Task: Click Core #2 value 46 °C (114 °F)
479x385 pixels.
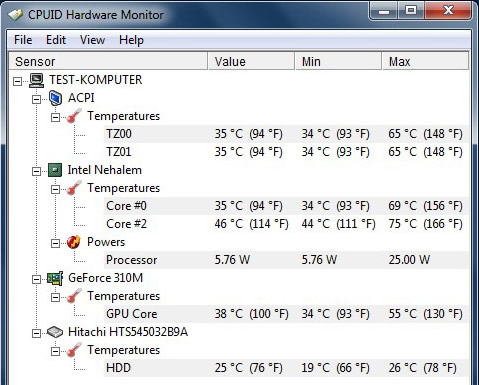Action: (252, 224)
